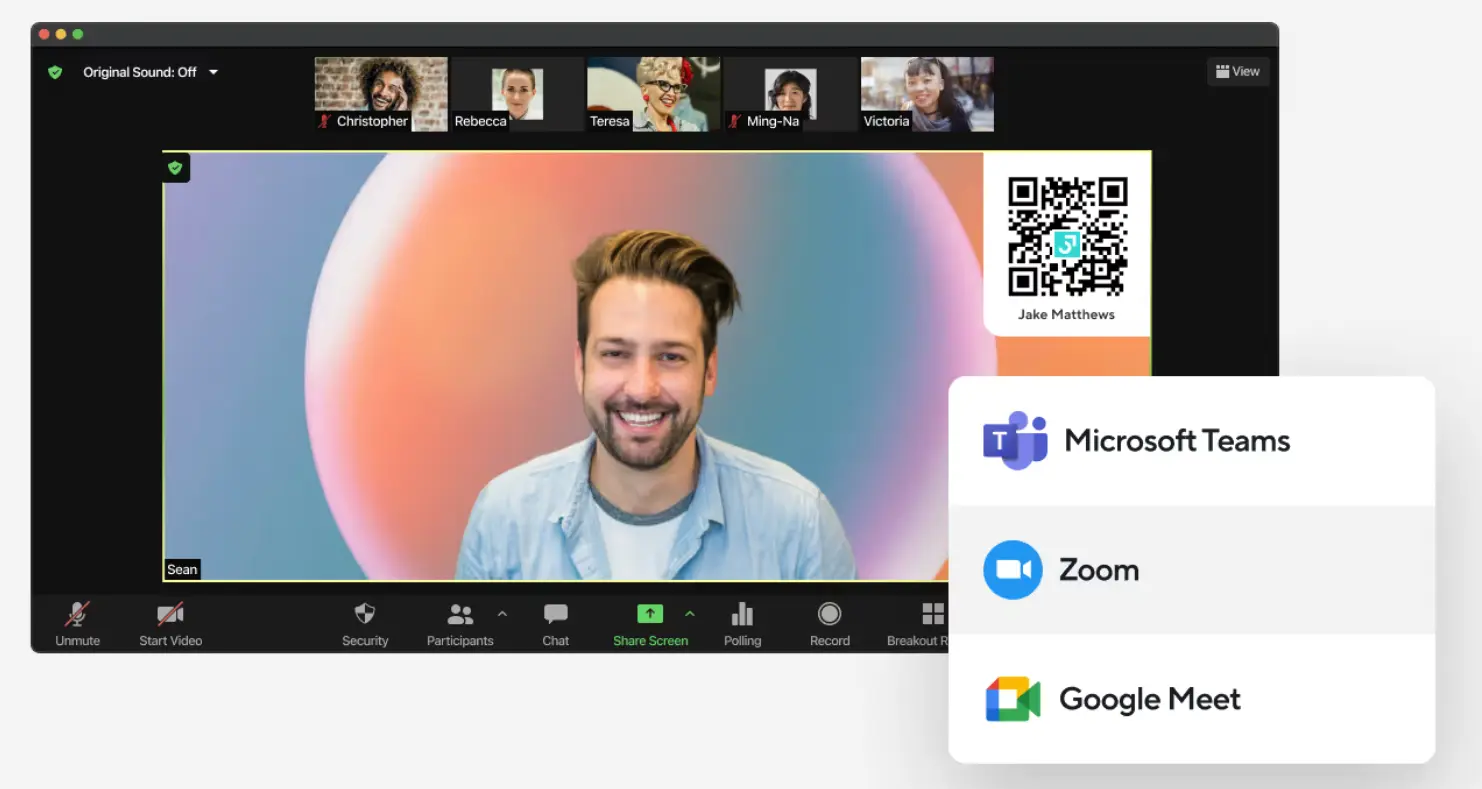Viewport: 1482px width, 789px height.
Task: Select Ming-Na's video thumbnail
Action: [790, 94]
